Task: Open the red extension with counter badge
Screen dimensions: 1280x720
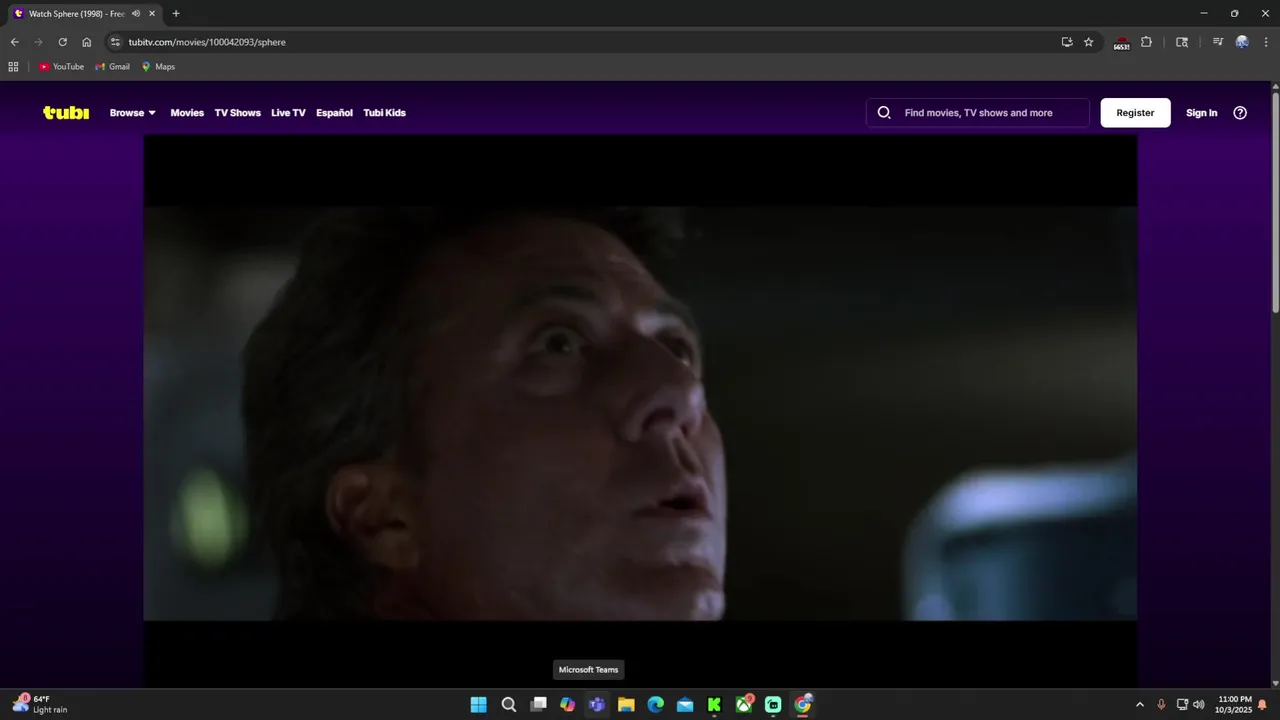Action: [1122, 43]
